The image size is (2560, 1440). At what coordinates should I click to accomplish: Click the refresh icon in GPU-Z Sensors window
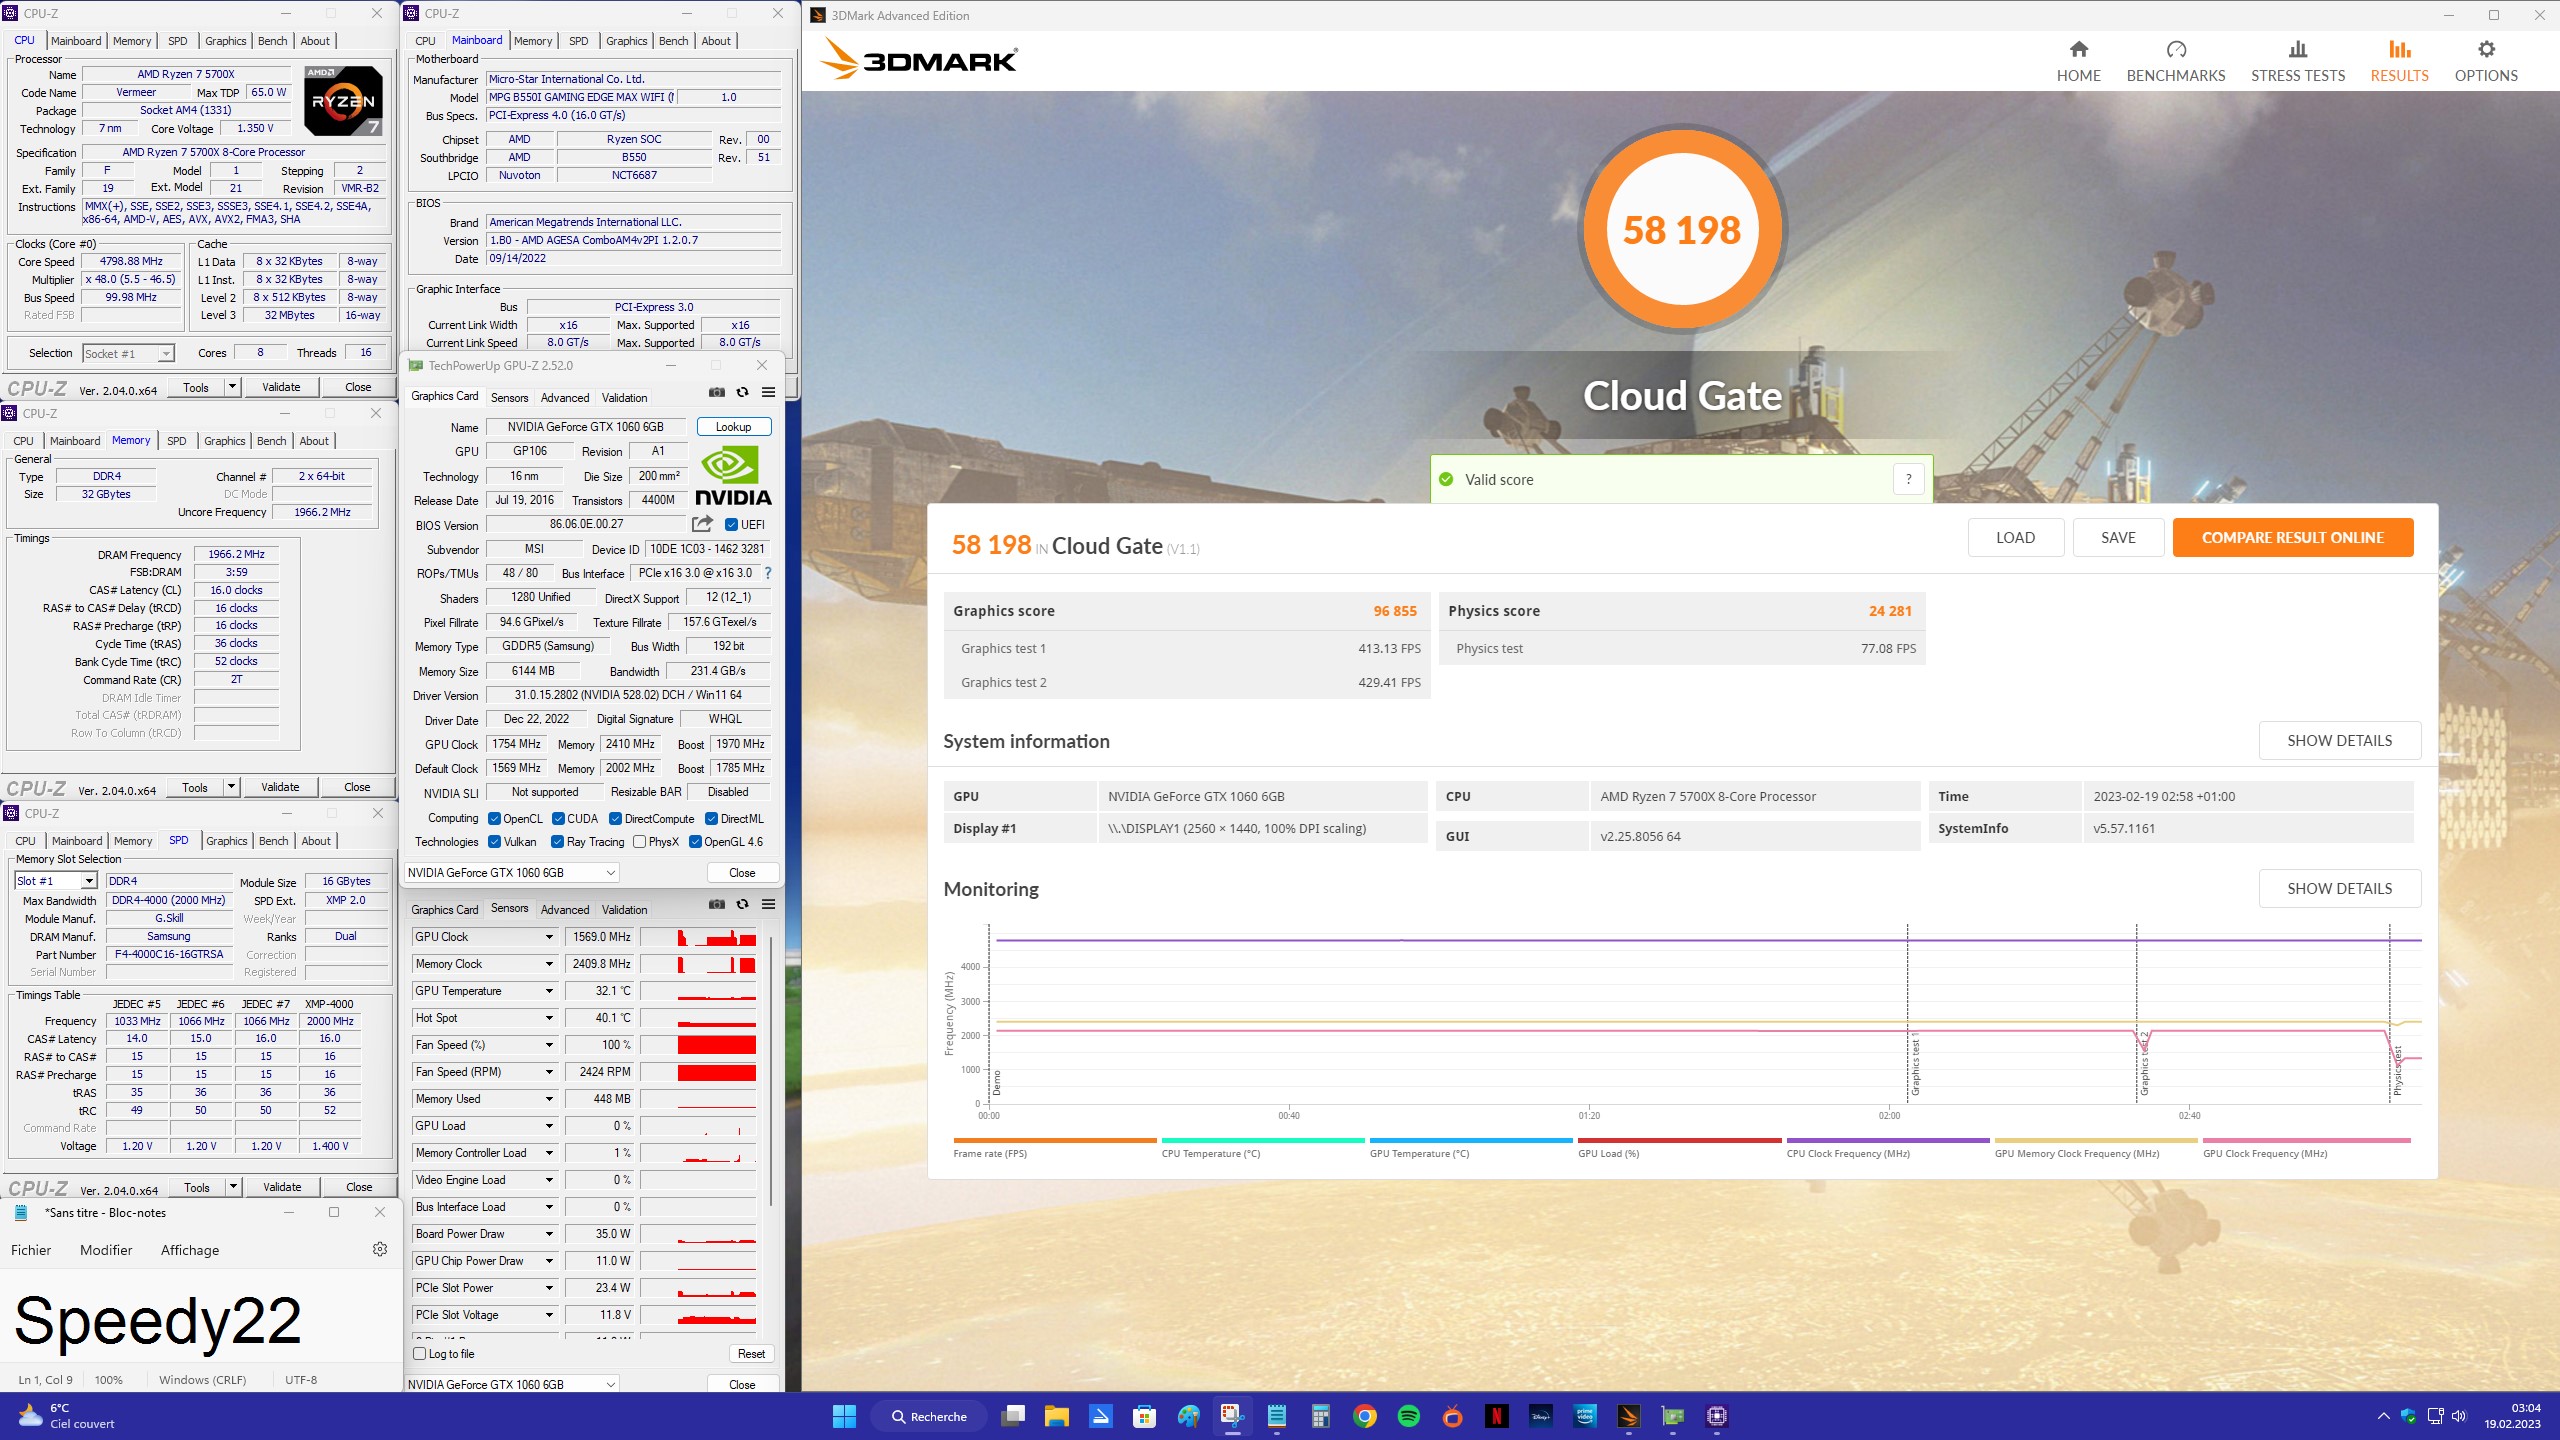coord(742,904)
